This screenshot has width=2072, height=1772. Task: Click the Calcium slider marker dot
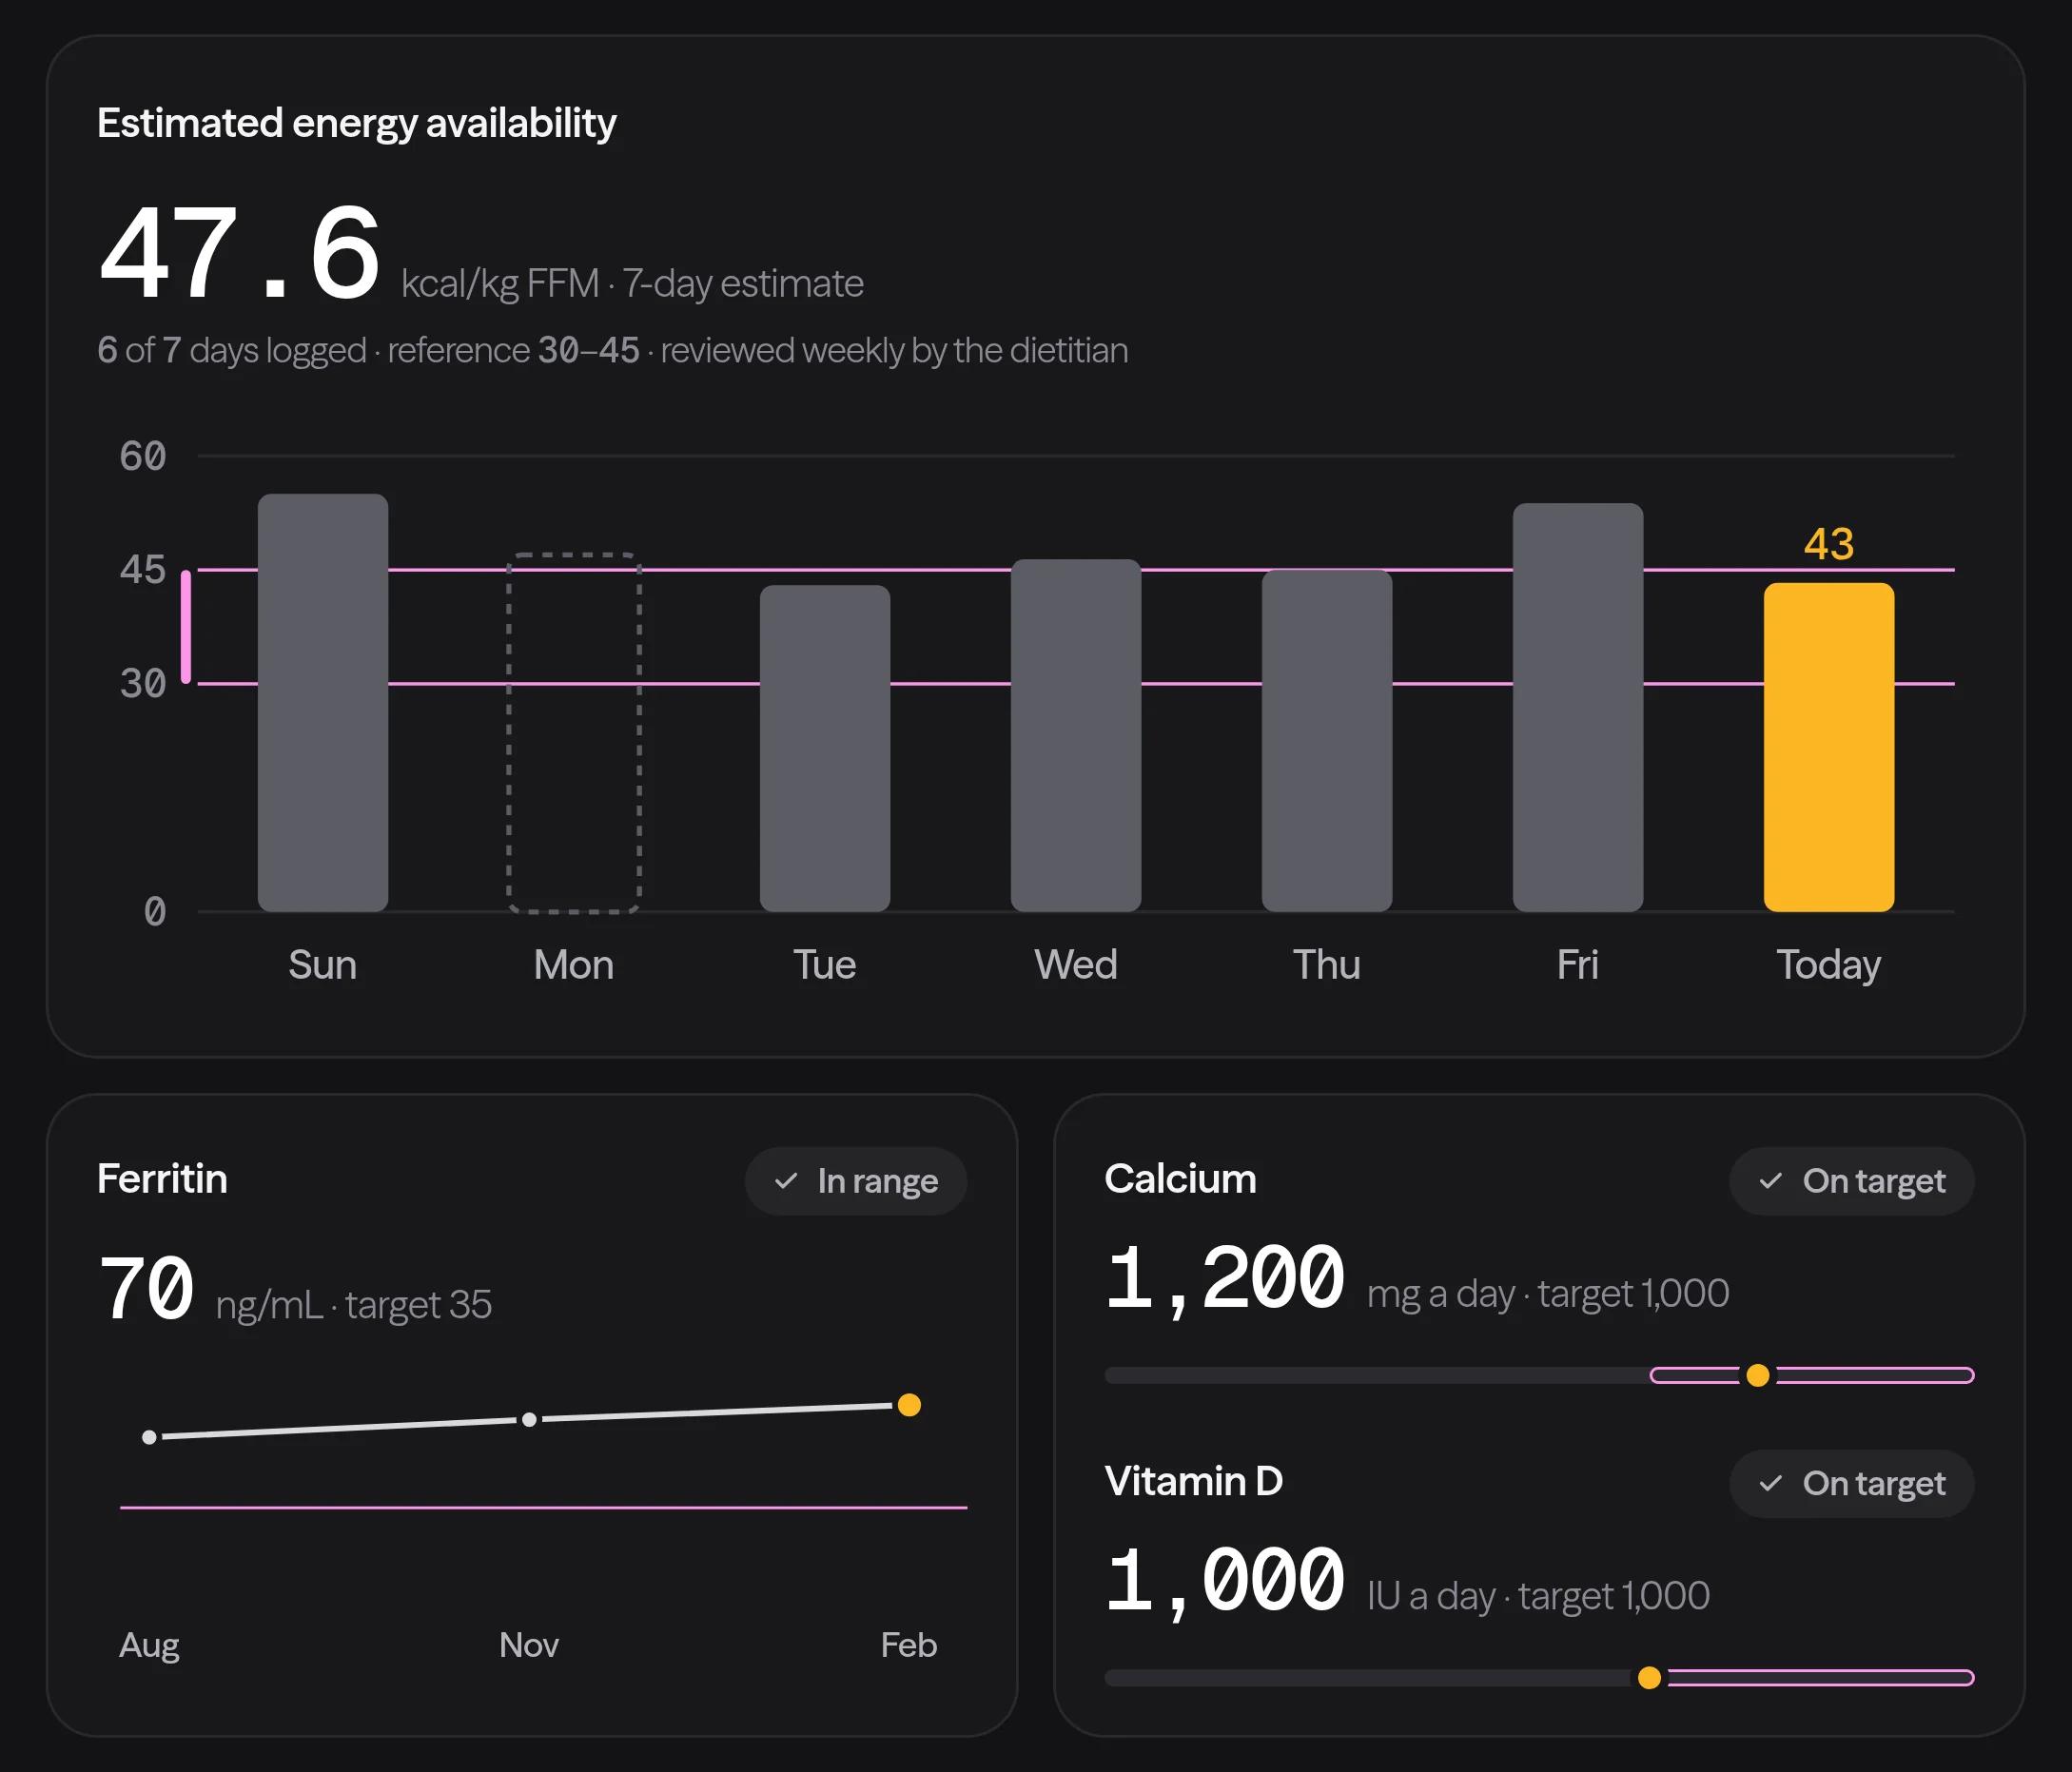[x=1758, y=1375]
